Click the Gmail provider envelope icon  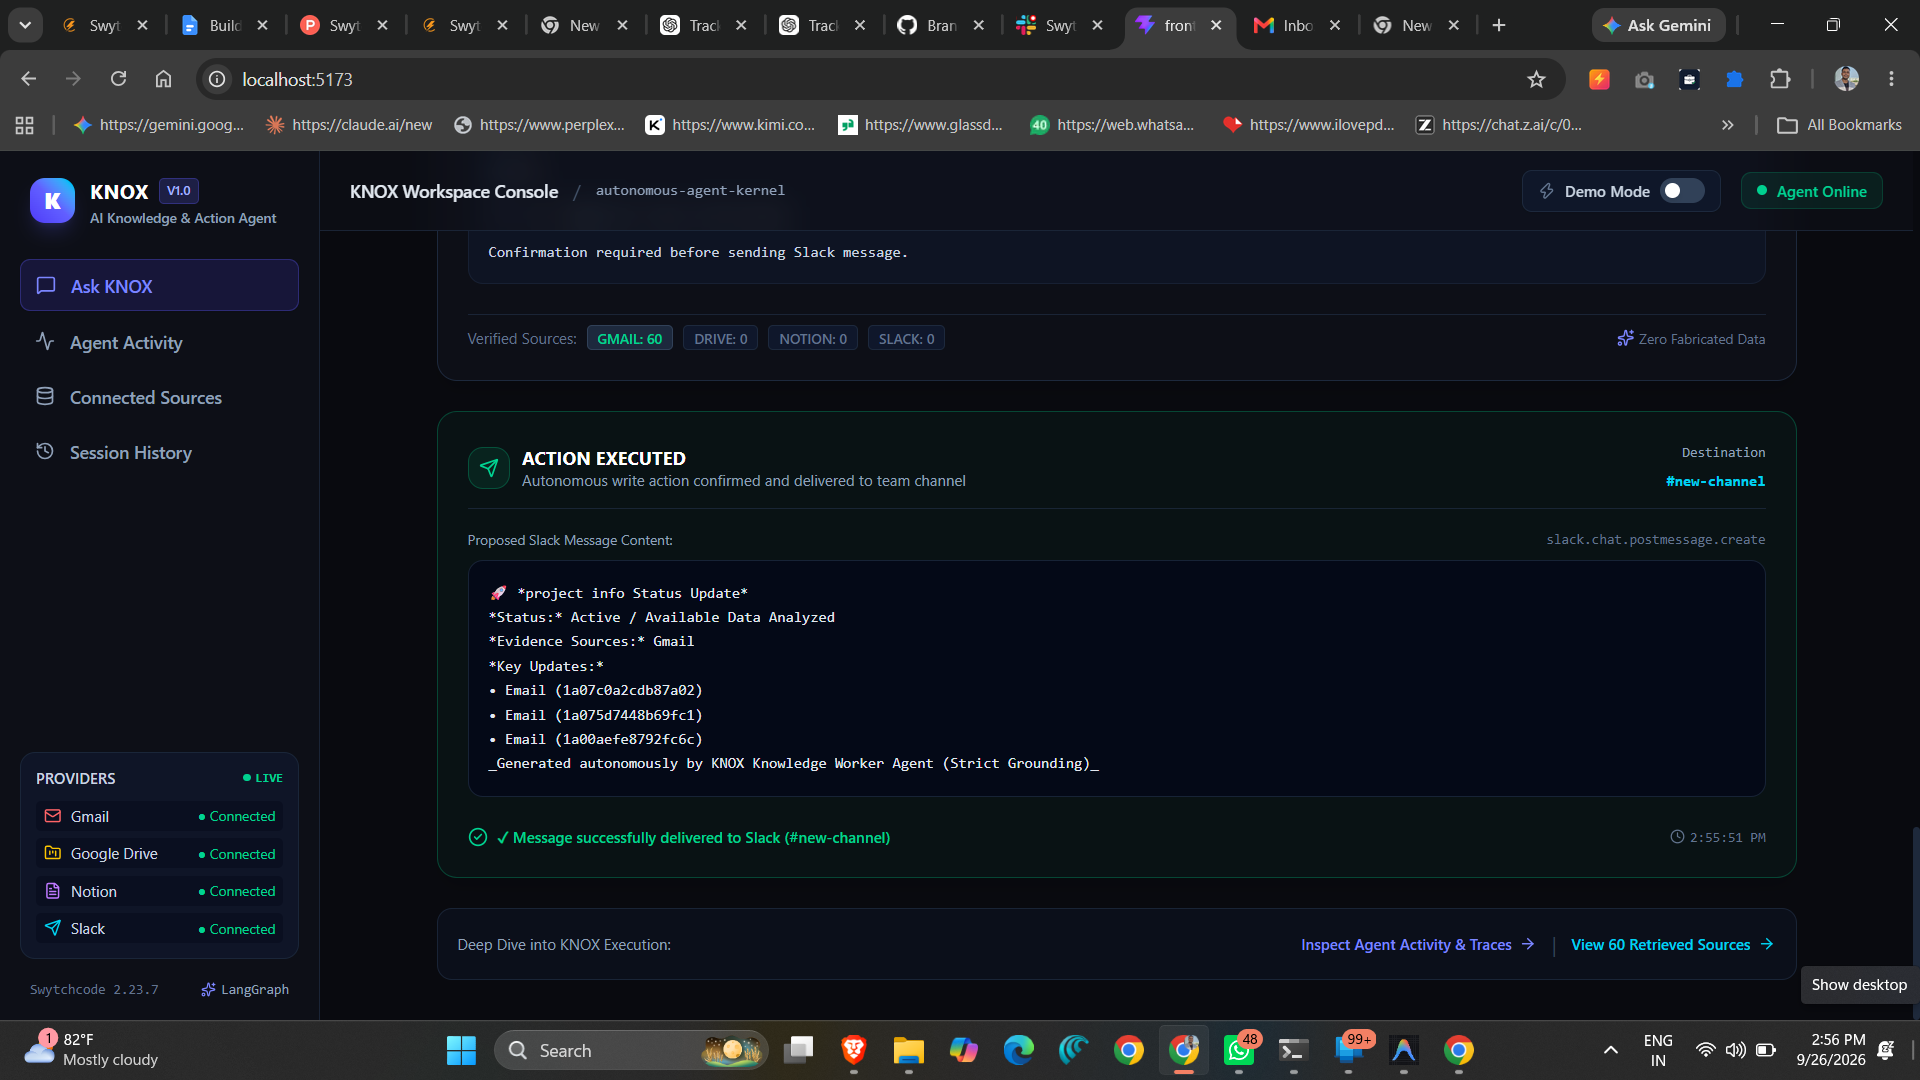point(53,816)
